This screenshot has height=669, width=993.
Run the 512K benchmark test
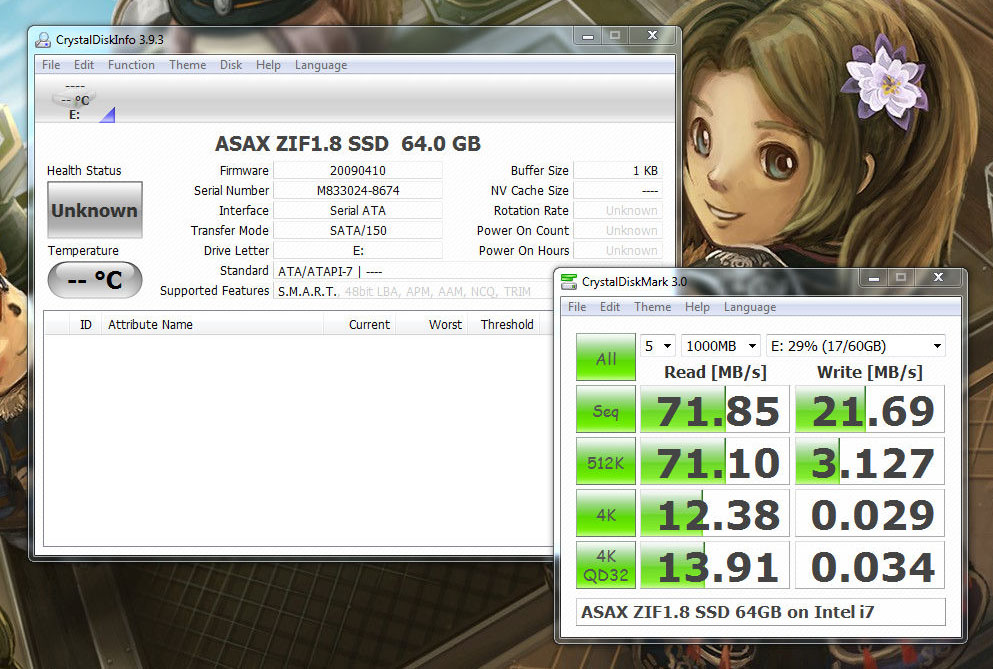(606, 461)
